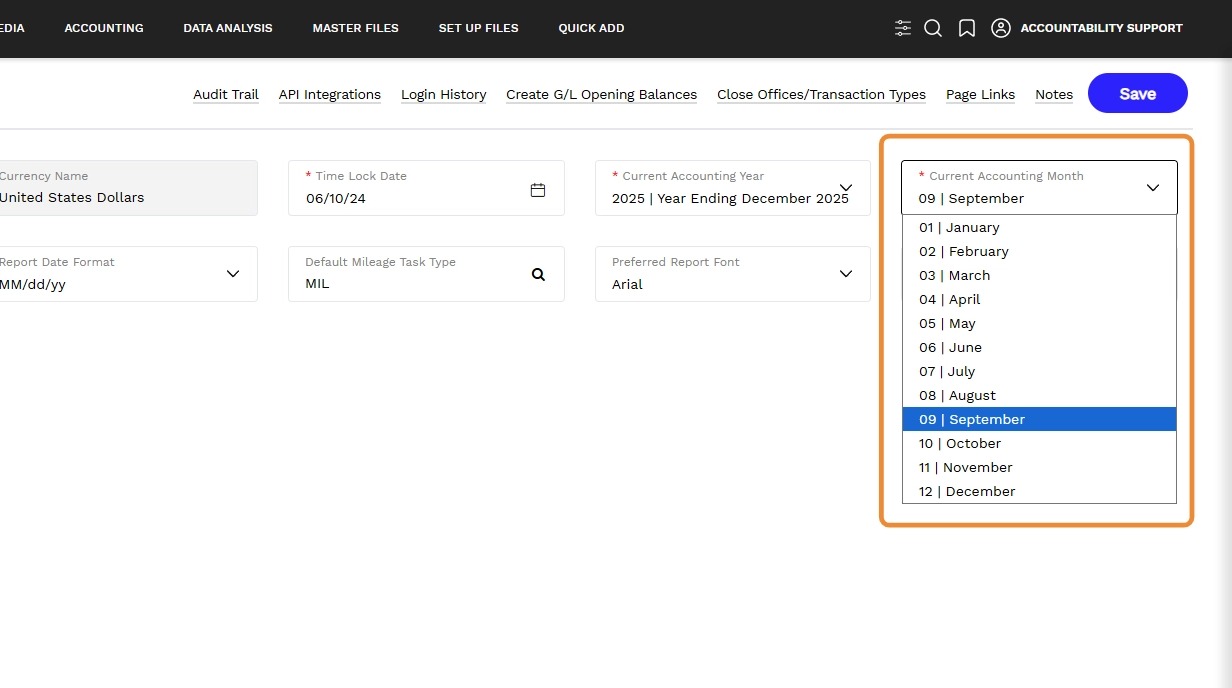Image resolution: width=1232 pixels, height=688 pixels.
Task: Click the user profile avatar icon
Action: pos(1001,28)
